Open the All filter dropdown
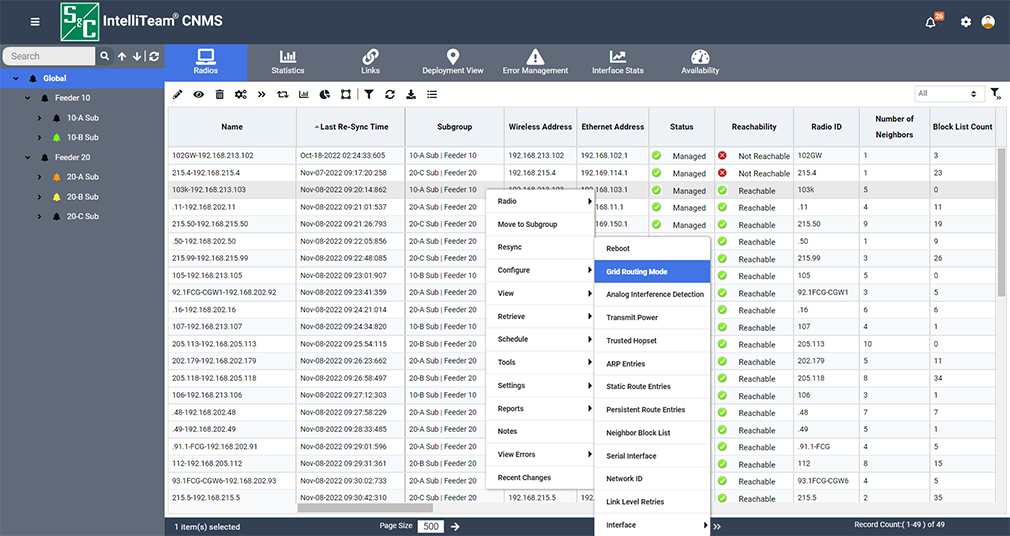The image size is (1010, 536). pyautogui.click(x=948, y=94)
